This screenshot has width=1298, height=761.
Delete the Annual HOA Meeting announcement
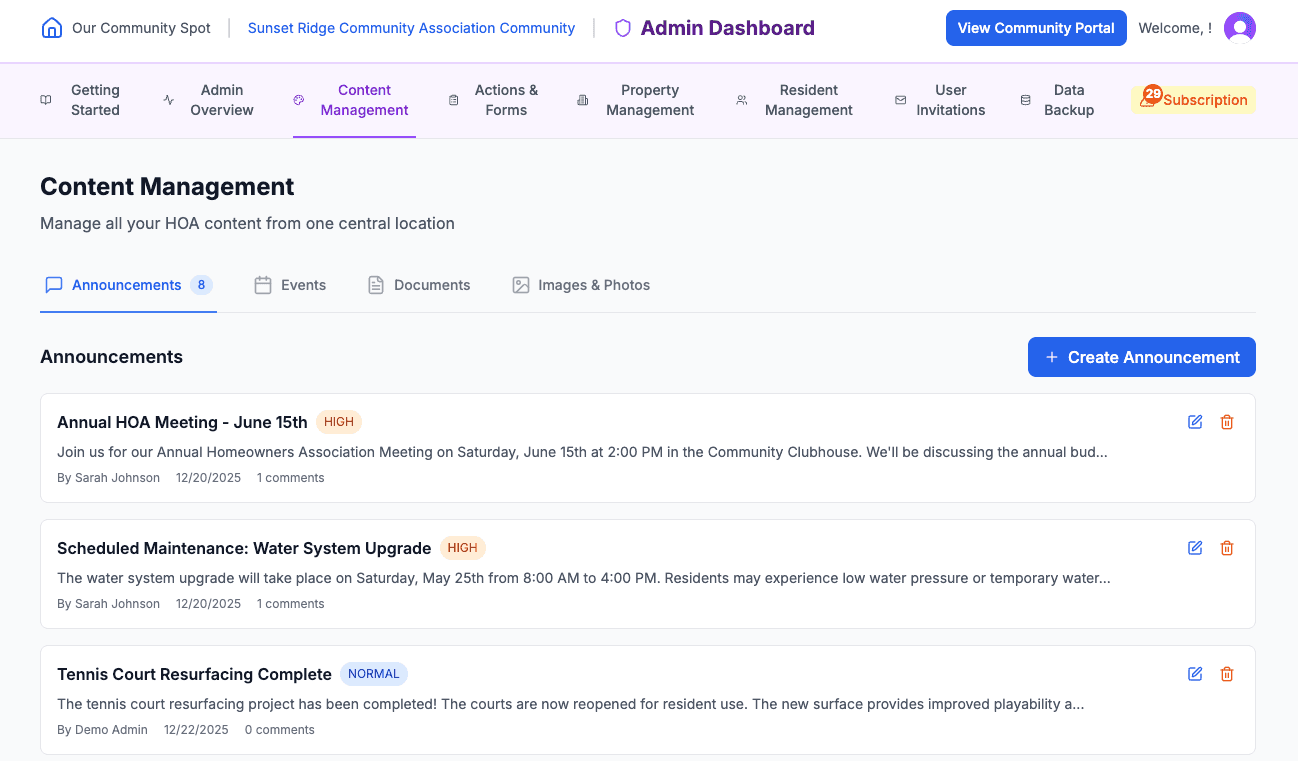pos(1227,421)
